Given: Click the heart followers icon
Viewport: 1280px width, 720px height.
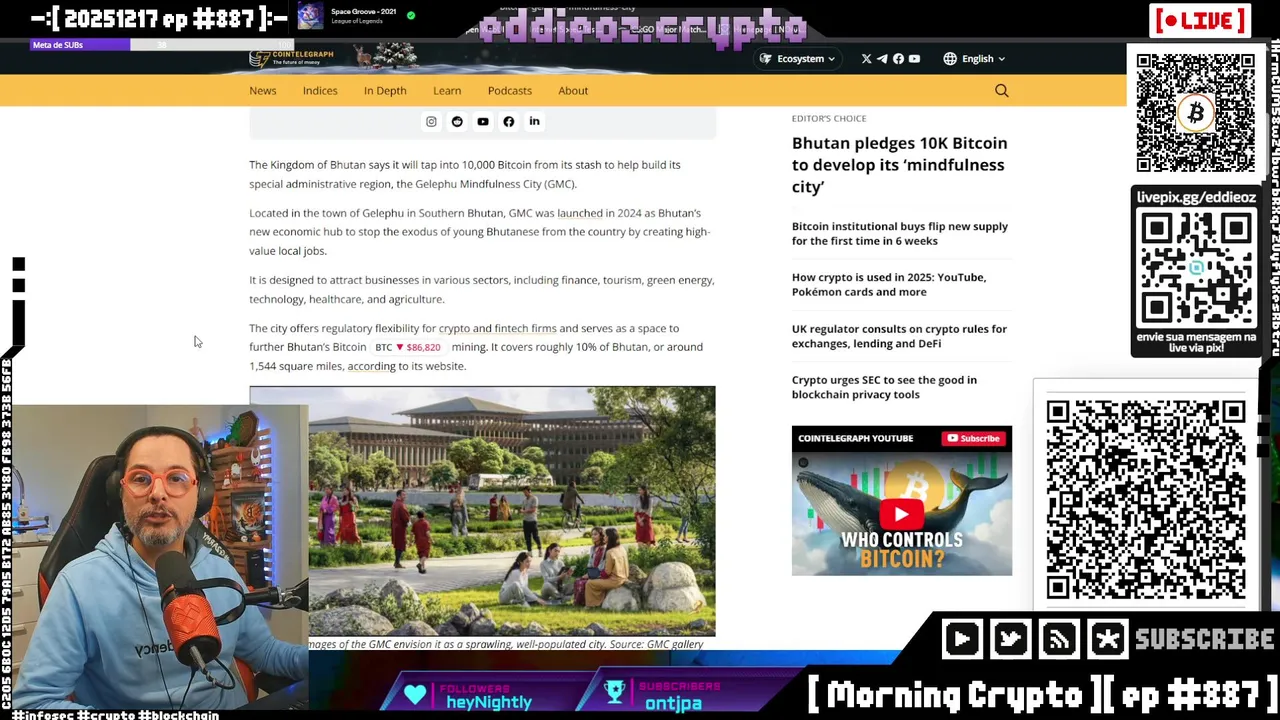Looking at the screenshot, I should click(x=415, y=693).
